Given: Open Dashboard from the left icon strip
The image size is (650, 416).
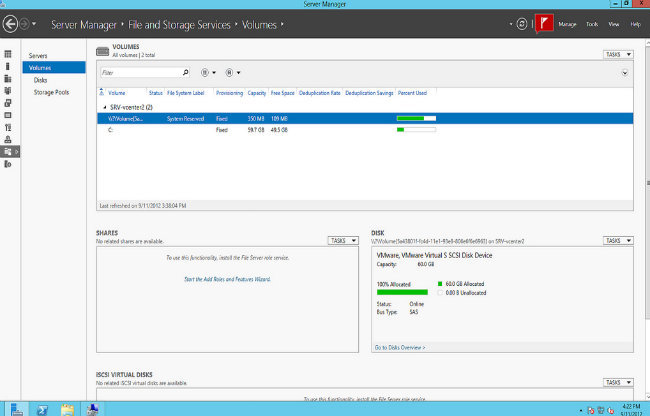Looking at the screenshot, I should point(8,53).
